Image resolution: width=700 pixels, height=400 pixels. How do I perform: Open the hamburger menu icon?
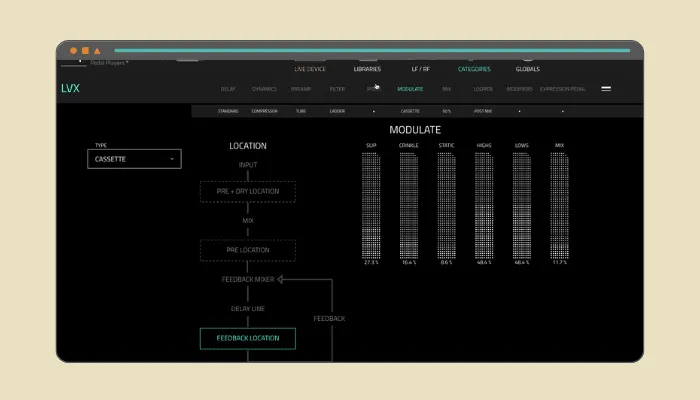(x=606, y=89)
